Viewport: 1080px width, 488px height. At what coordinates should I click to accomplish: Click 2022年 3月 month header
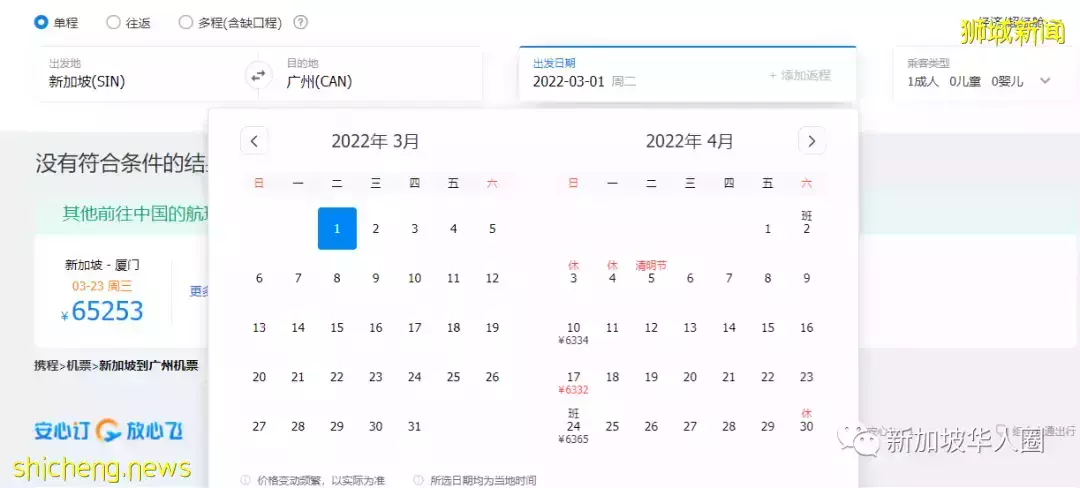375,141
